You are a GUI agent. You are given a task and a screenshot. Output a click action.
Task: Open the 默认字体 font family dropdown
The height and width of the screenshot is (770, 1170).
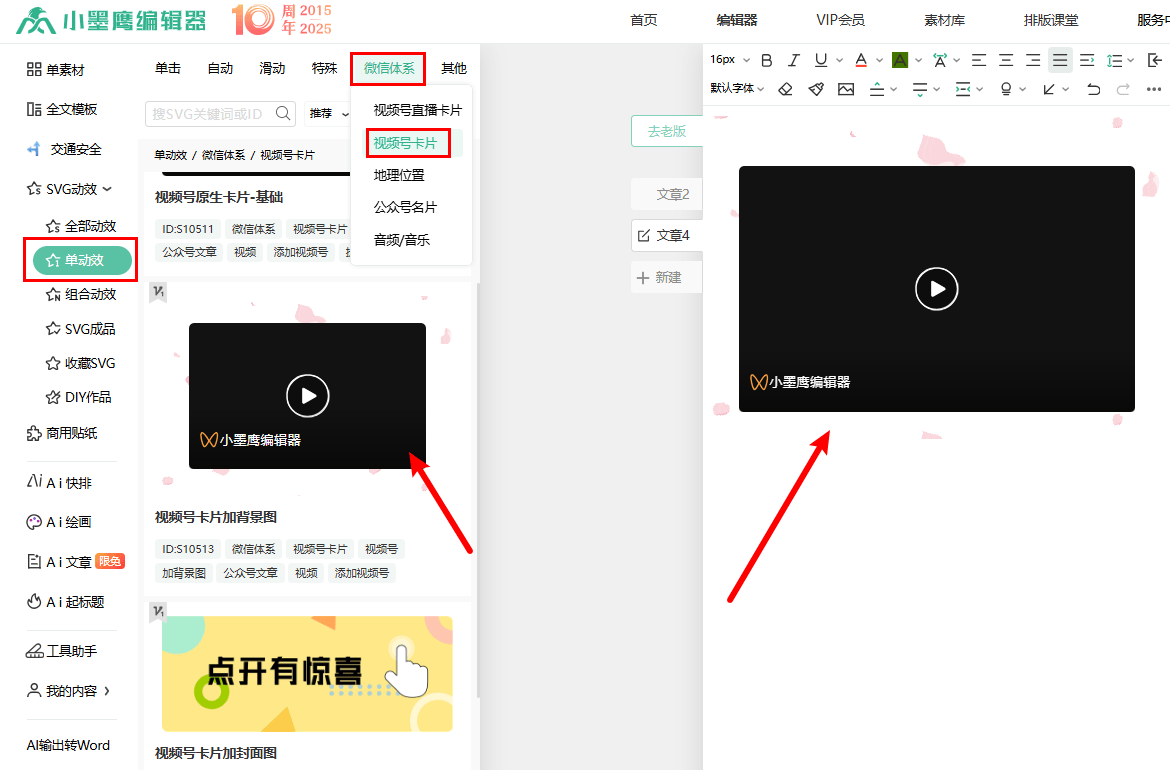coord(737,89)
